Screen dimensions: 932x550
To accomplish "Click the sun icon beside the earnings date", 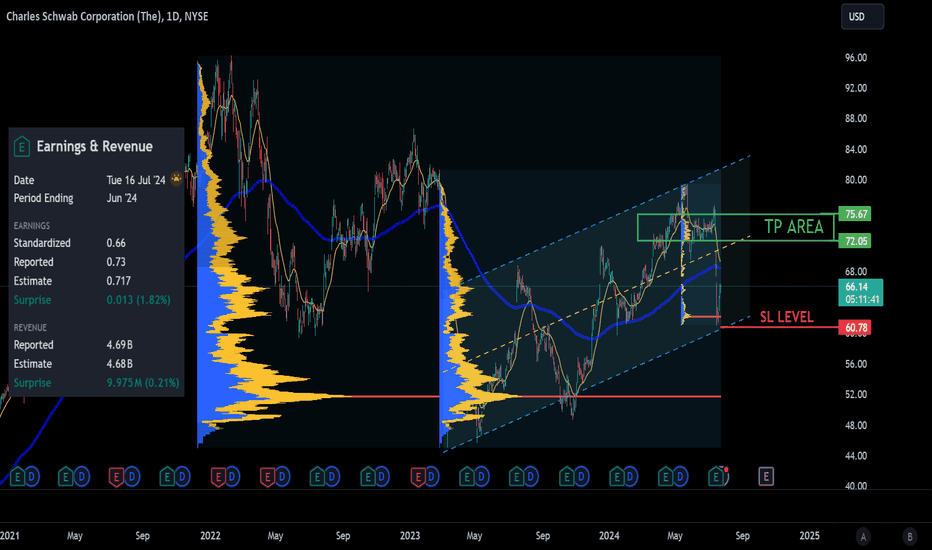I will 177,178.
